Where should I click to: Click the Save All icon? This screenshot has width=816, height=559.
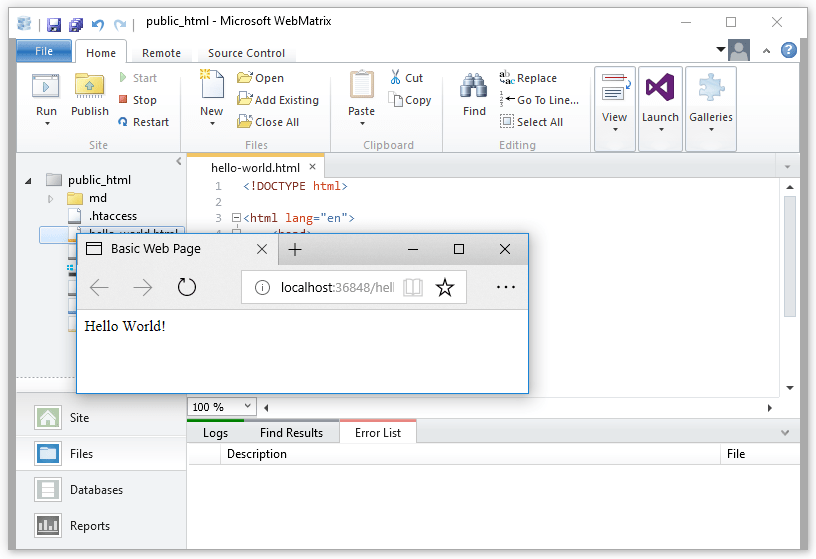76,24
